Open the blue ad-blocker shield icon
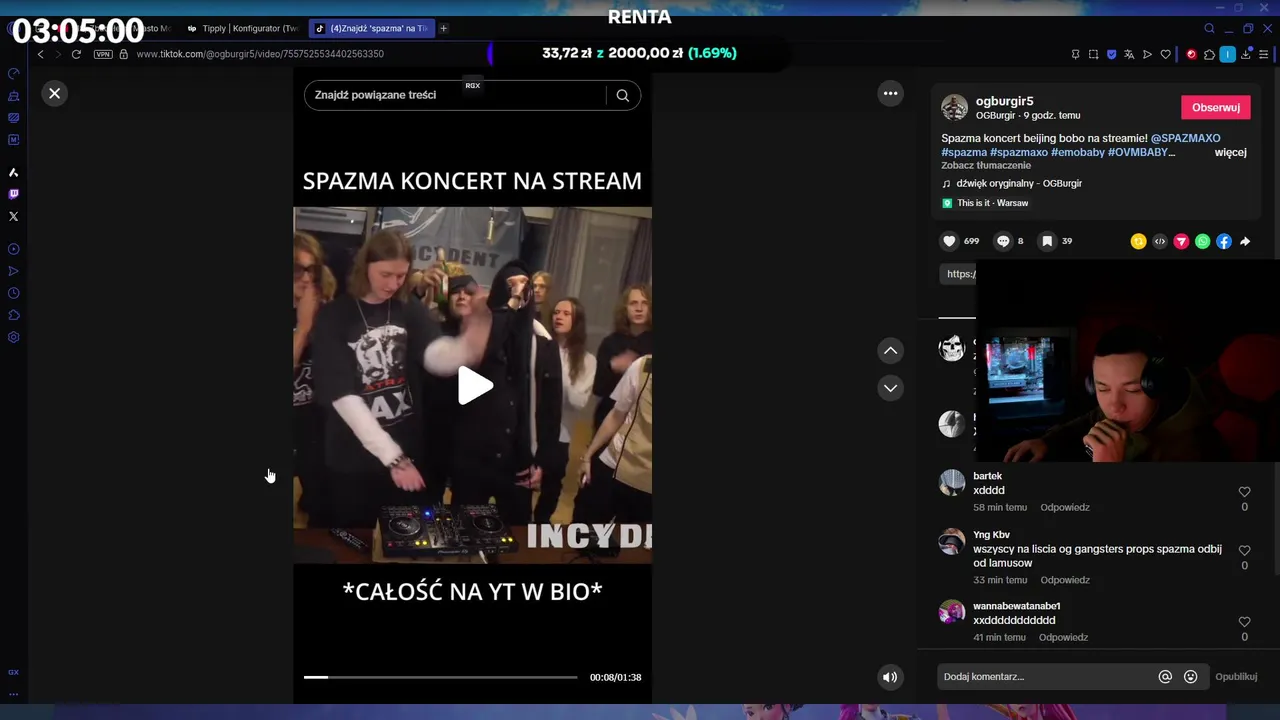Screen dimensions: 1280x720 pos(1111,54)
